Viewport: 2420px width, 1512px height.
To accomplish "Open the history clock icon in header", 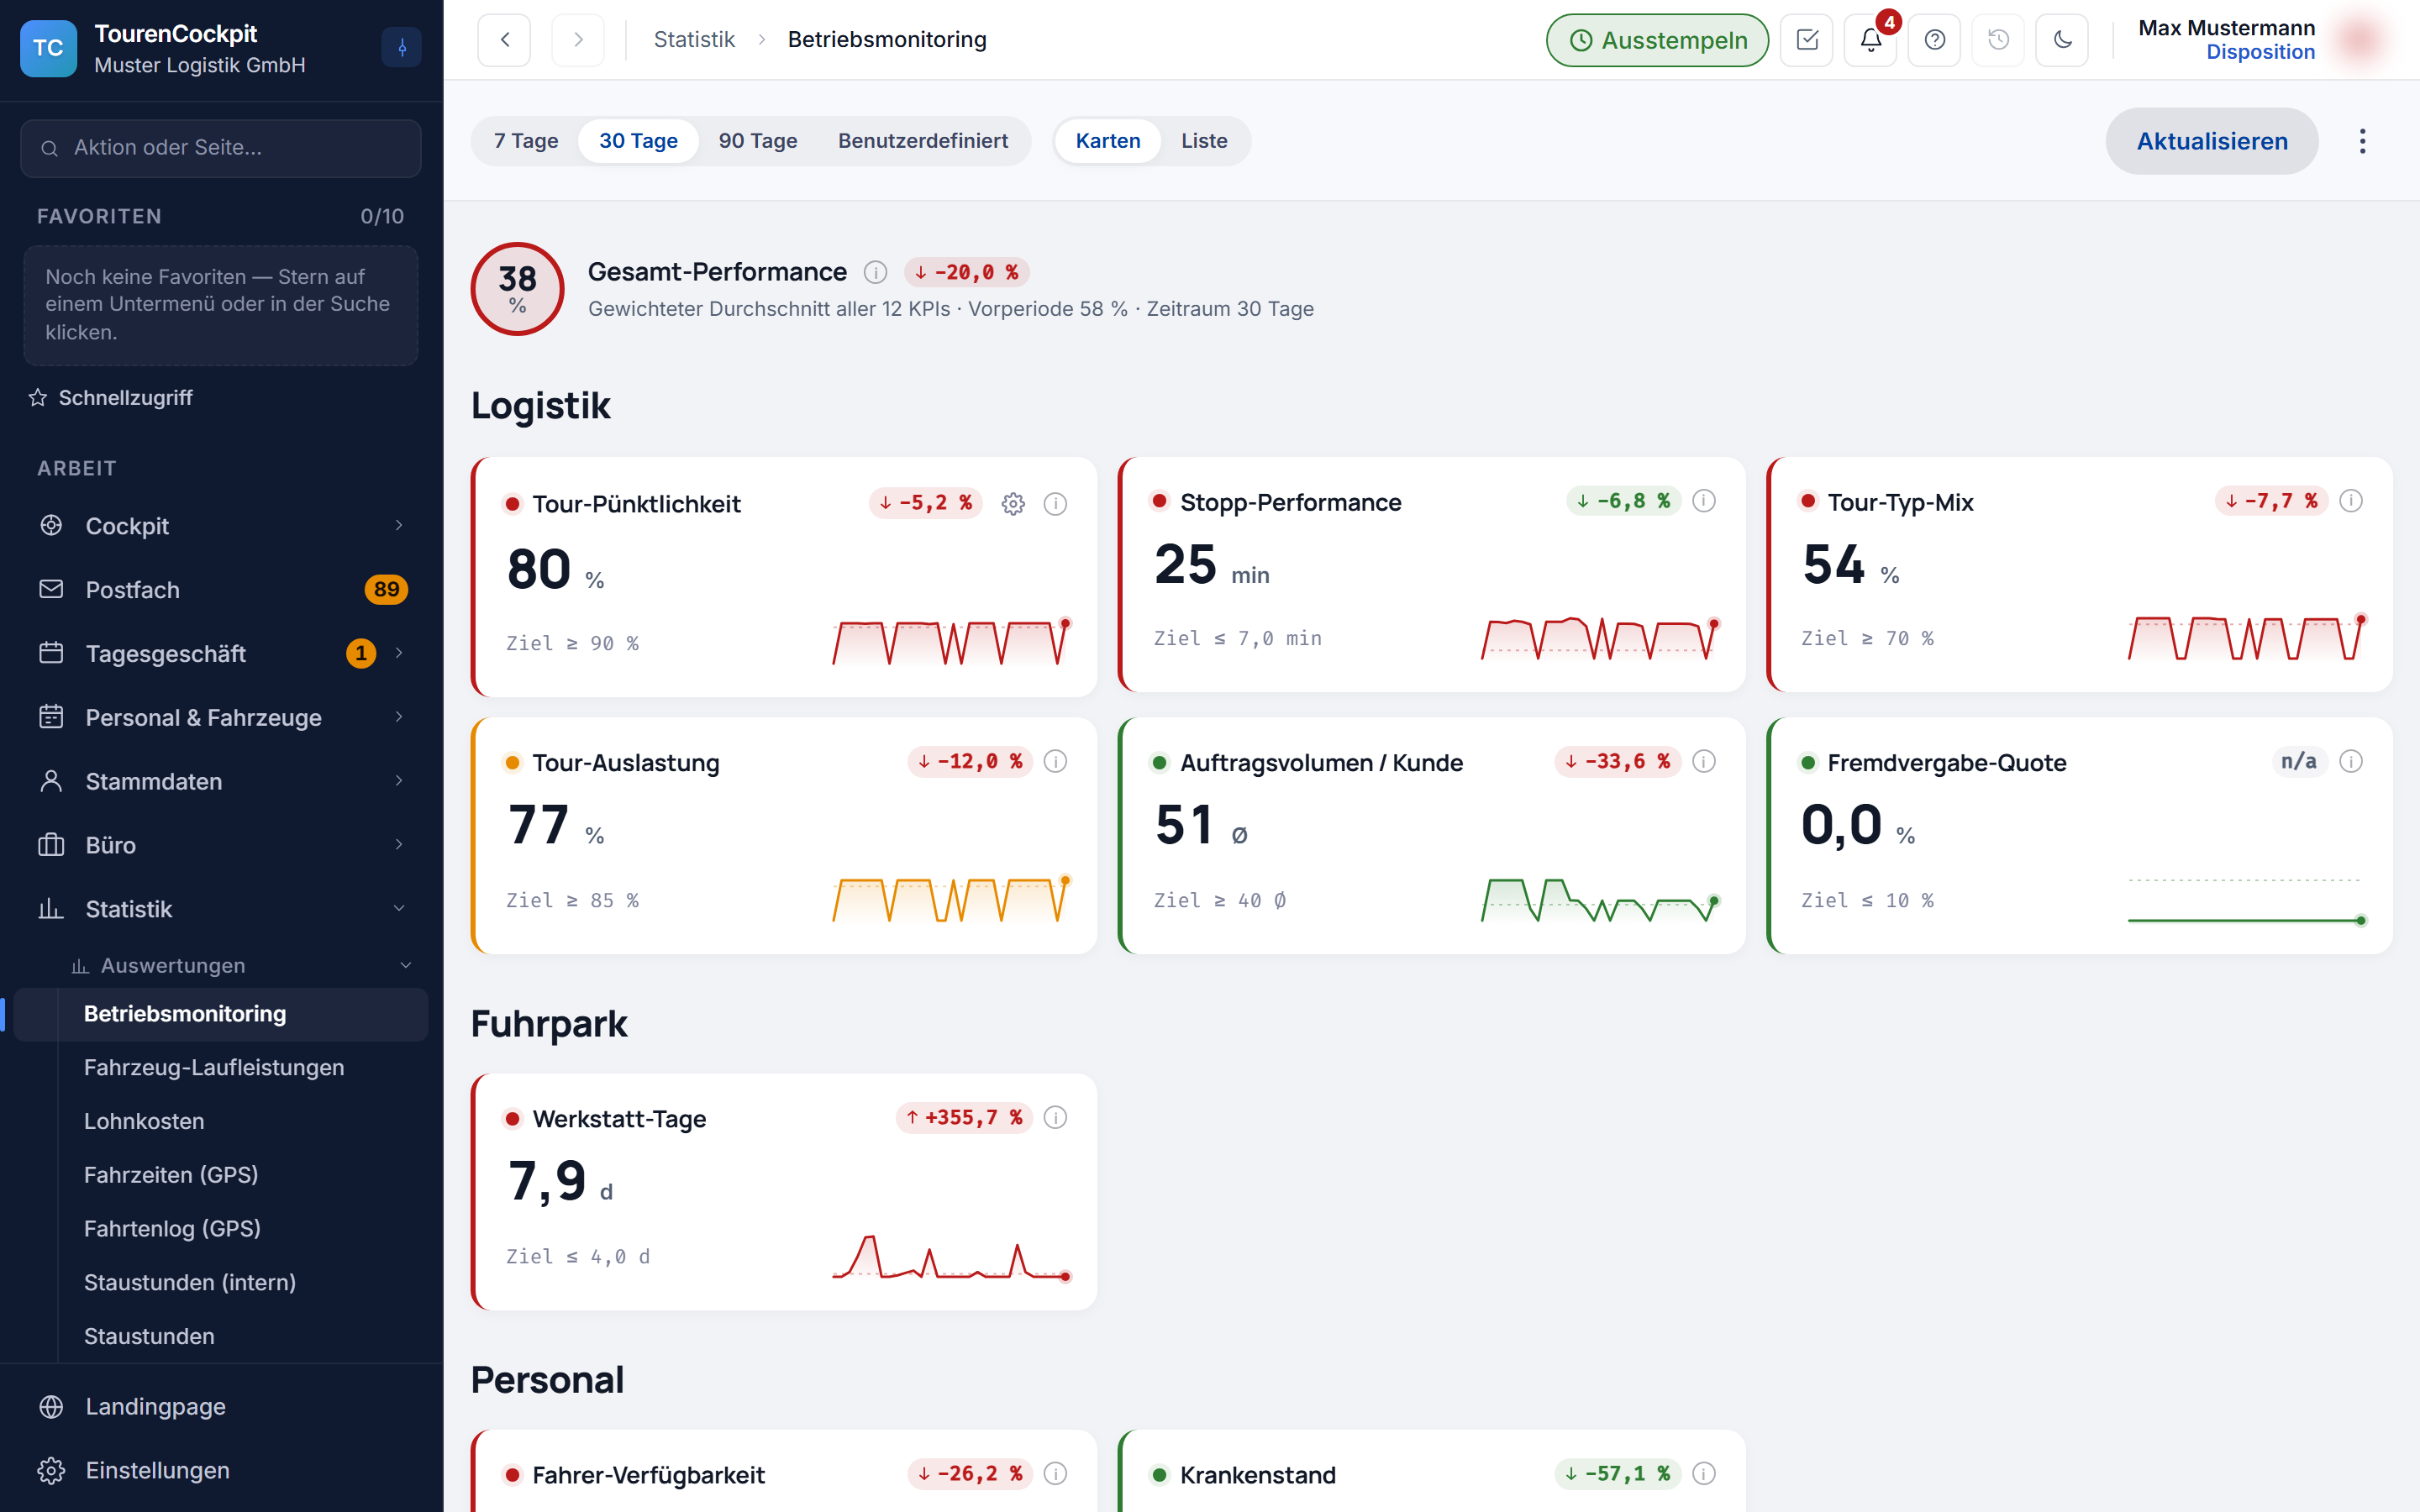I will 1999,40.
